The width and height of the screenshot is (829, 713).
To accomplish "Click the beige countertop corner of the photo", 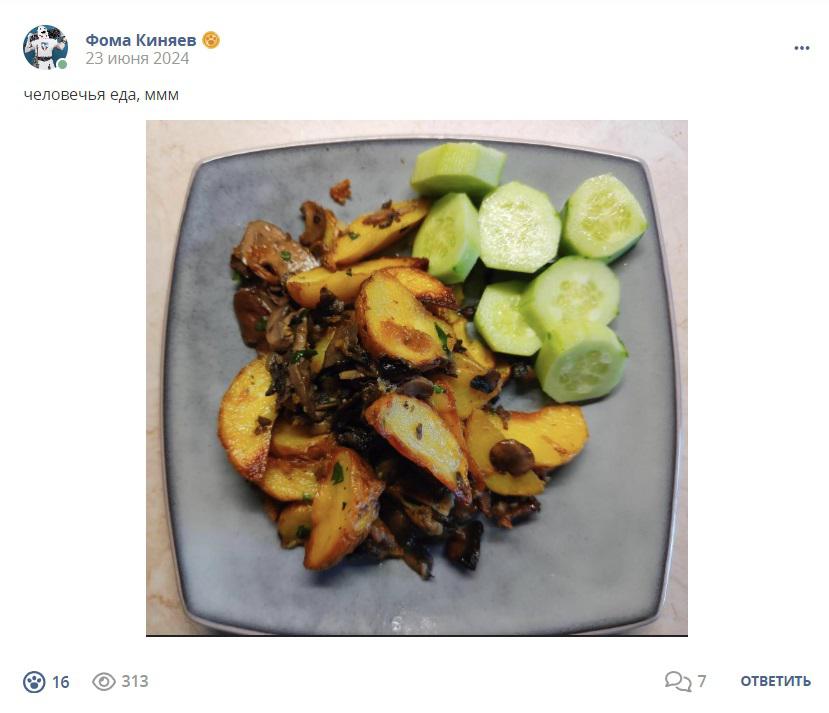I will pyautogui.click(x=161, y=137).
